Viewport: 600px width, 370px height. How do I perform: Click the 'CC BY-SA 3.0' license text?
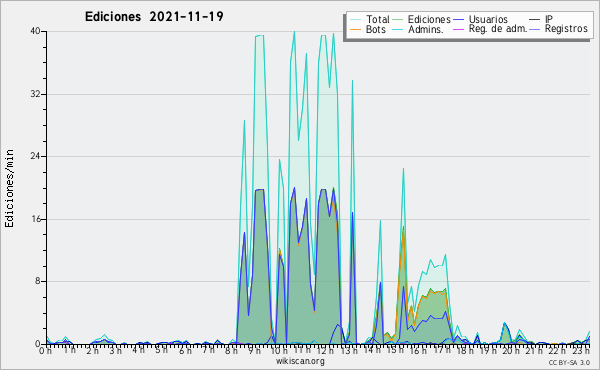click(x=569, y=363)
